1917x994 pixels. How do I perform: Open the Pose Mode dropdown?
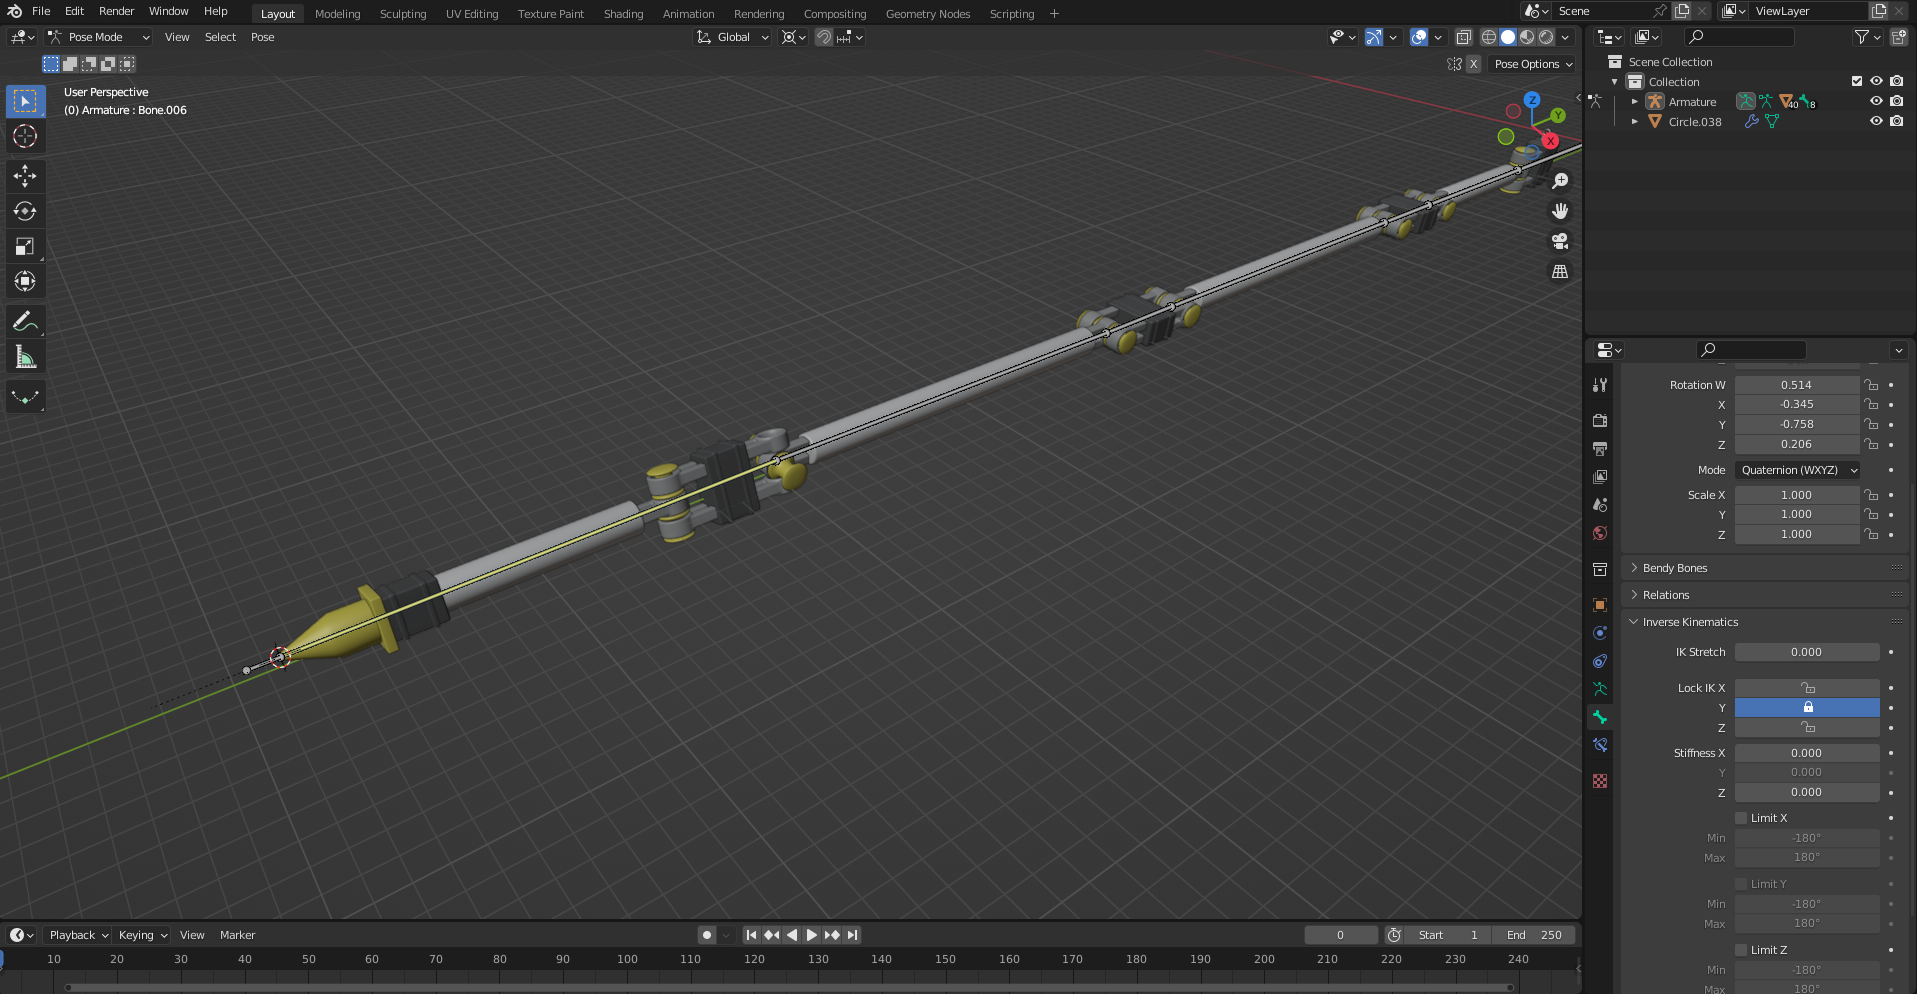coord(98,37)
